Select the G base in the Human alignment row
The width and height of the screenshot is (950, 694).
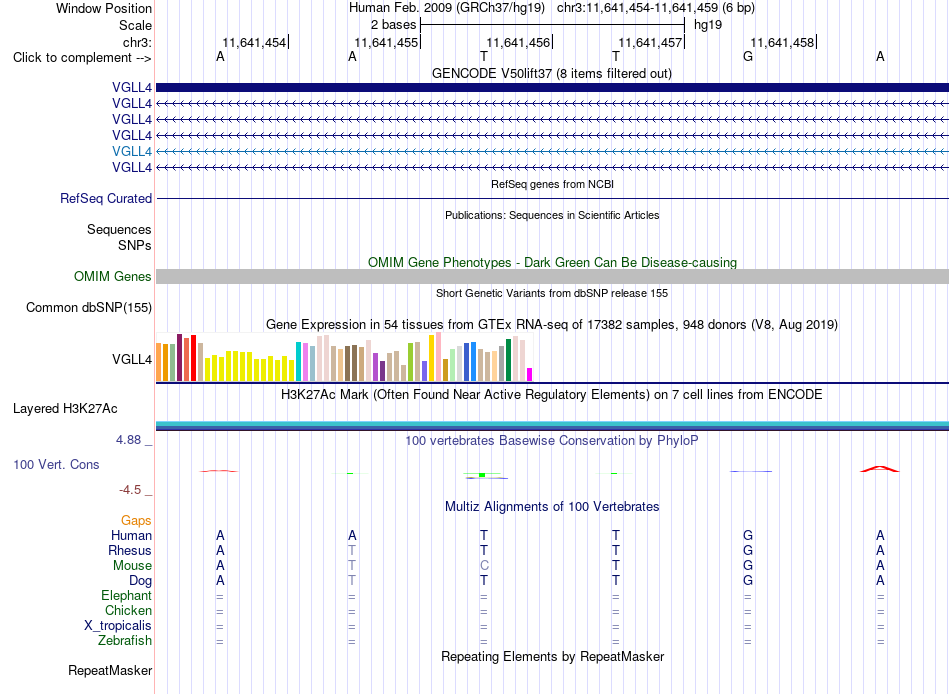748,535
